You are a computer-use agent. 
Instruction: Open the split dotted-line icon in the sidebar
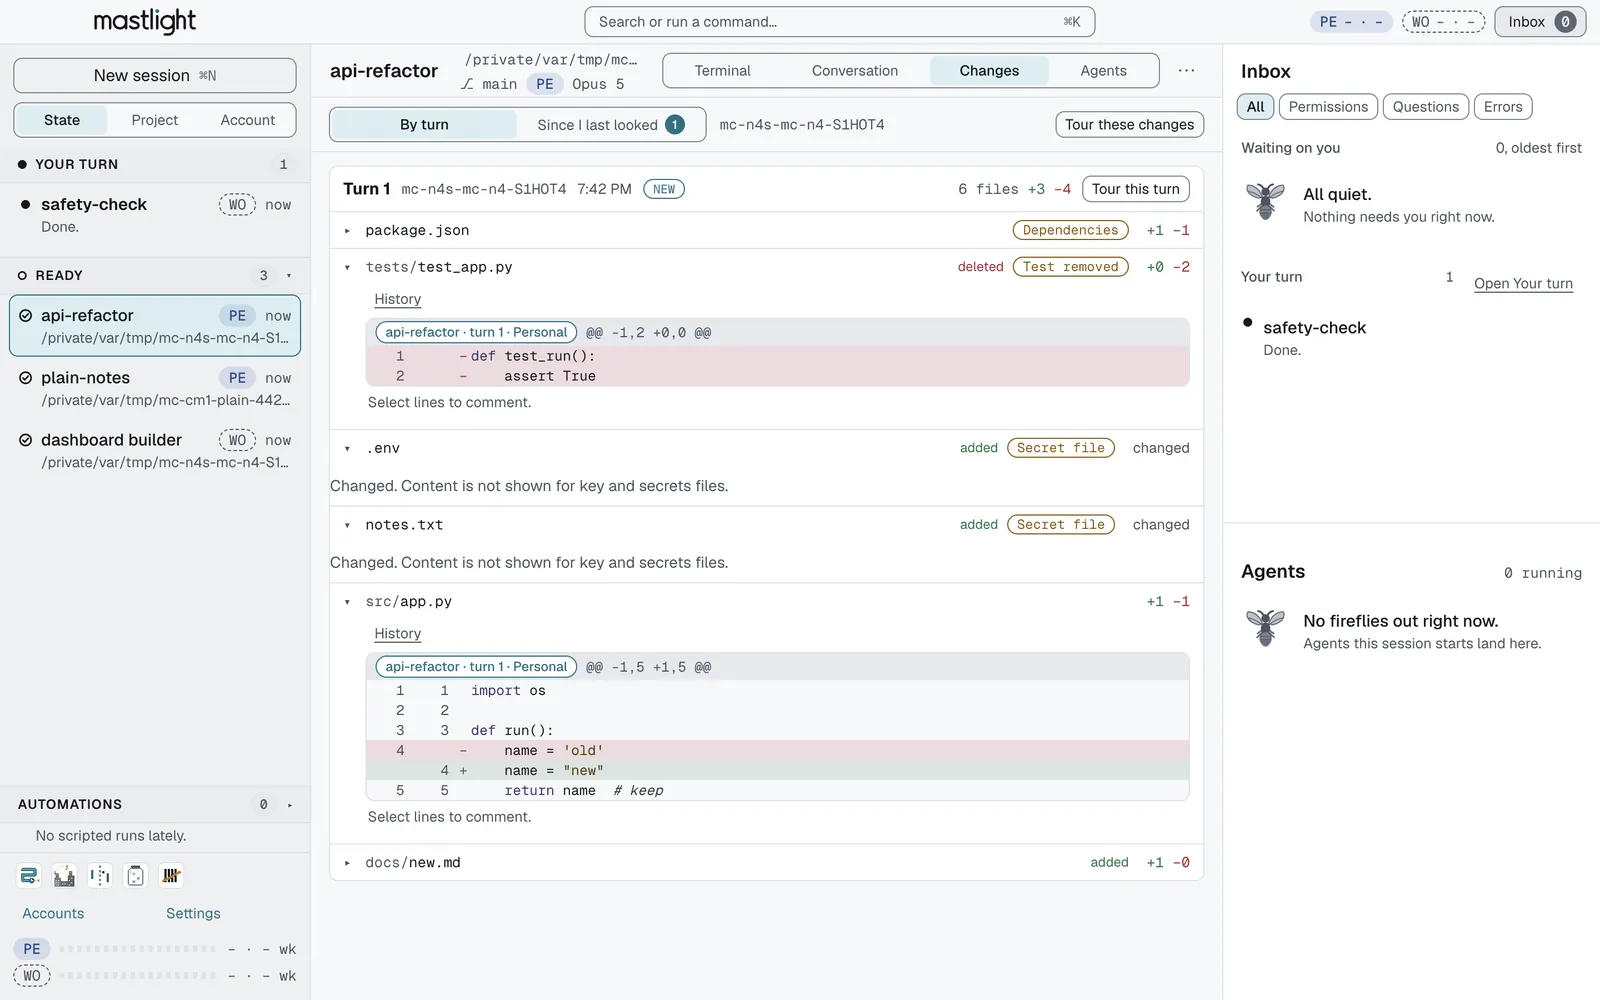(100, 876)
